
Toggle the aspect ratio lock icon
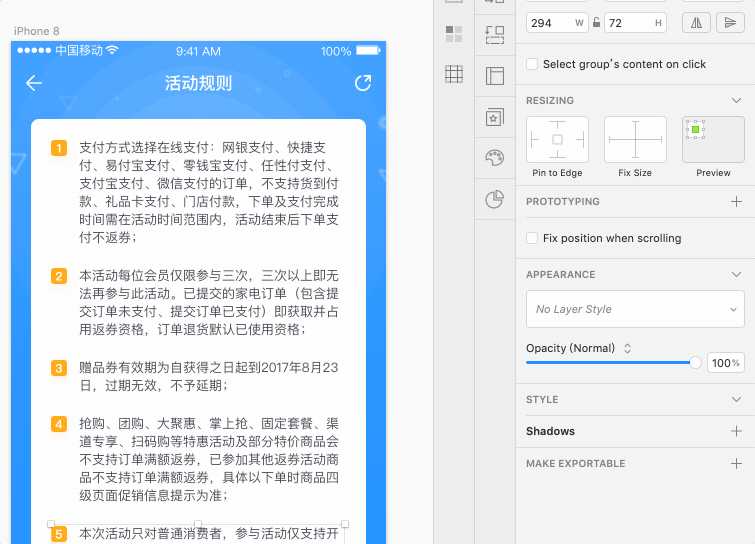(x=597, y=23)
